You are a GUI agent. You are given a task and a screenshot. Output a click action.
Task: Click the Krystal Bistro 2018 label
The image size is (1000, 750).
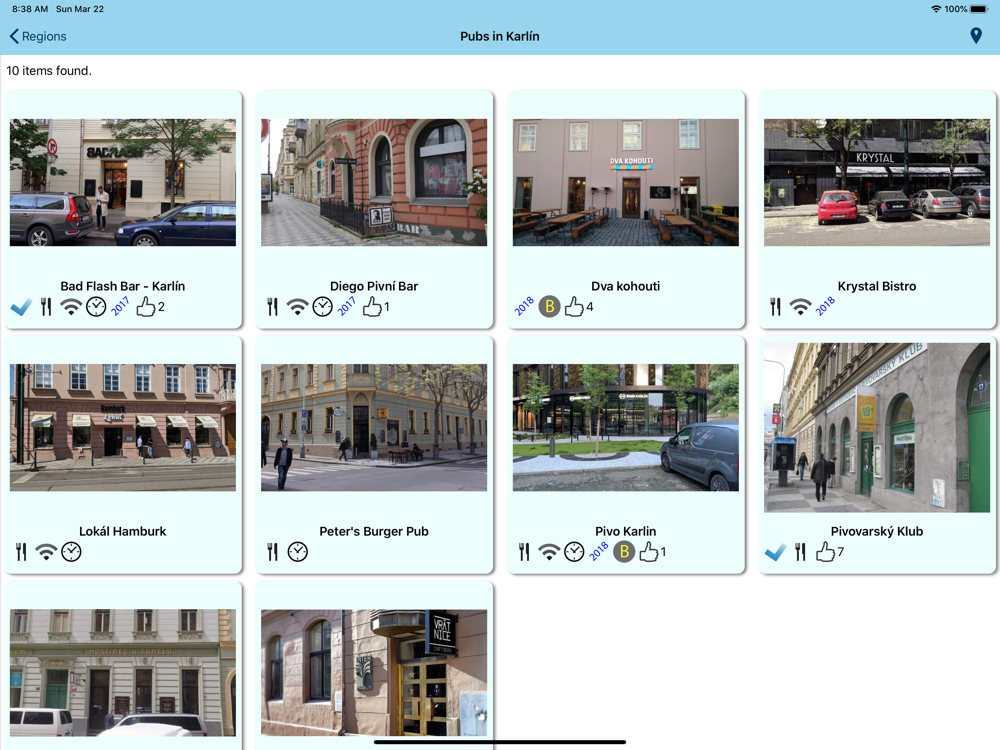[825, 306]
